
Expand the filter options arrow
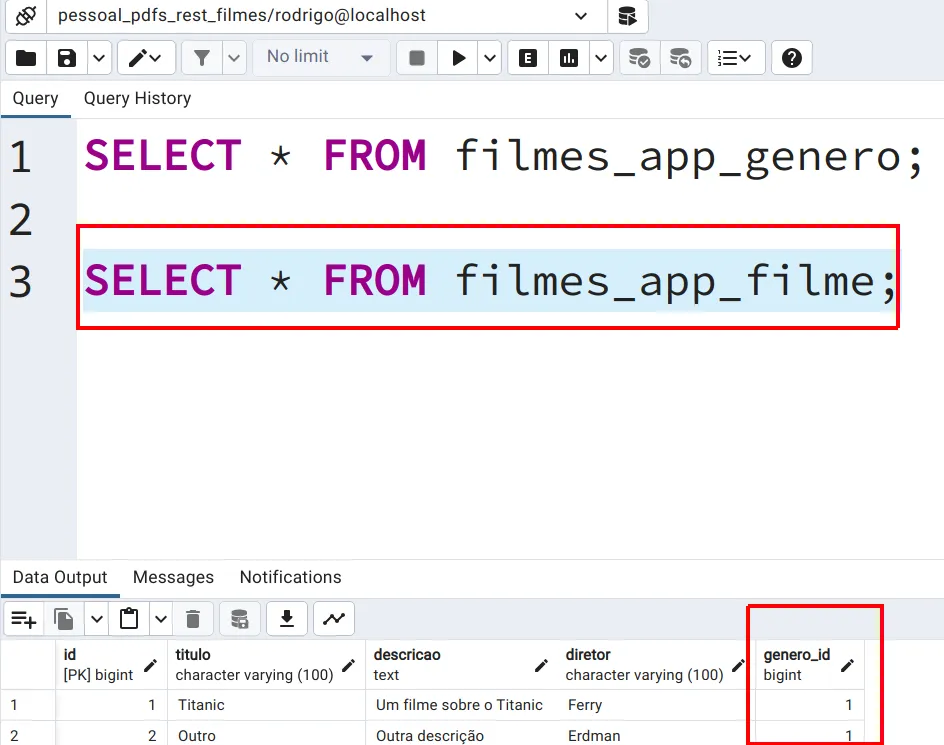coord(234,58)
